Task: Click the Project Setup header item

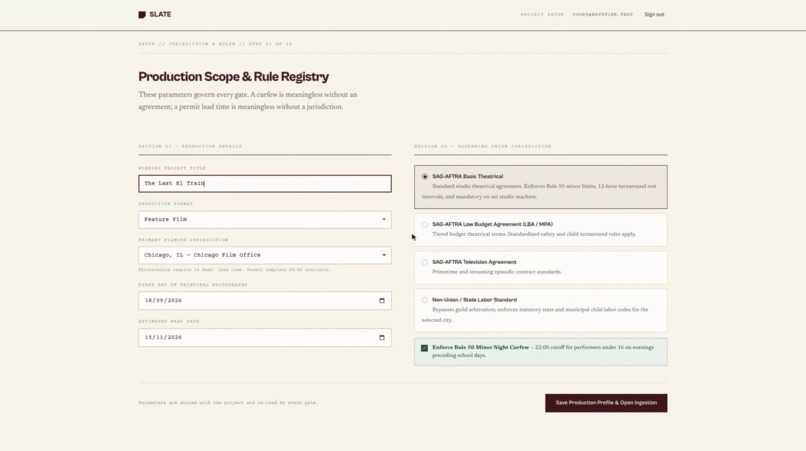Action: pos(542,14)
